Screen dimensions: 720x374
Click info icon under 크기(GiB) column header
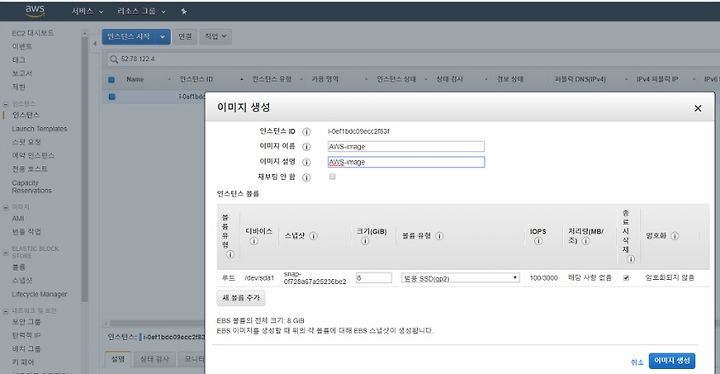(x=365, y=241)
